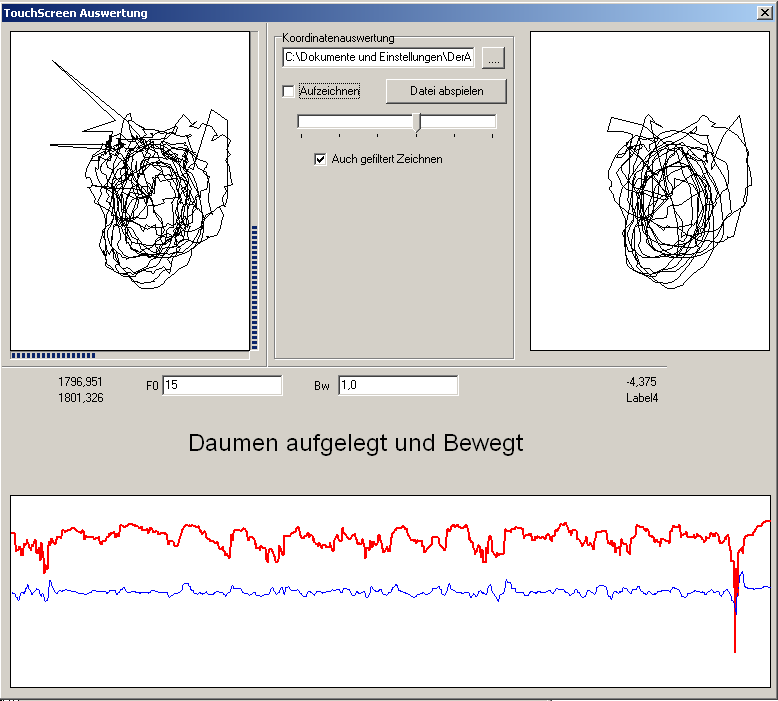Click the Label4 text
This screenshot has height=701, width=778.
coord(642,398)
